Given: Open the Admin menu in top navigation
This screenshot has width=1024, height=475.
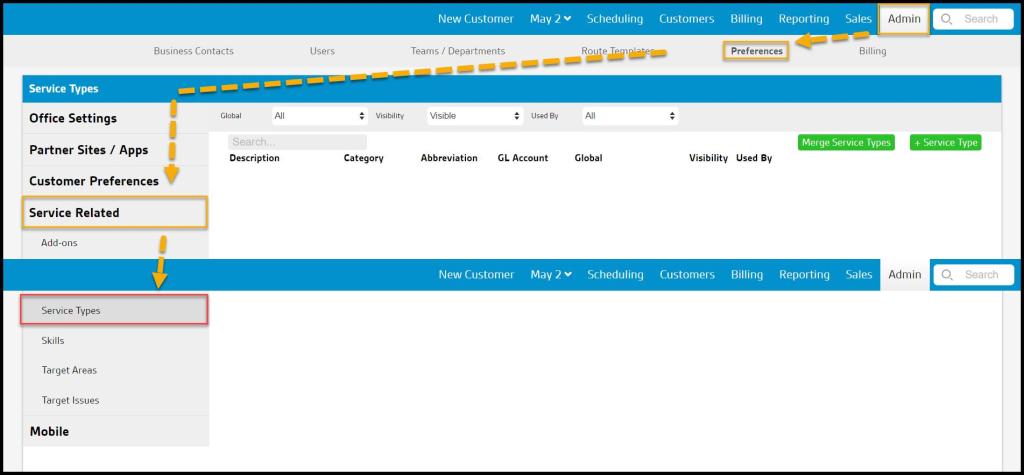Looking at the screenshot, I should (x=903, y=19).
